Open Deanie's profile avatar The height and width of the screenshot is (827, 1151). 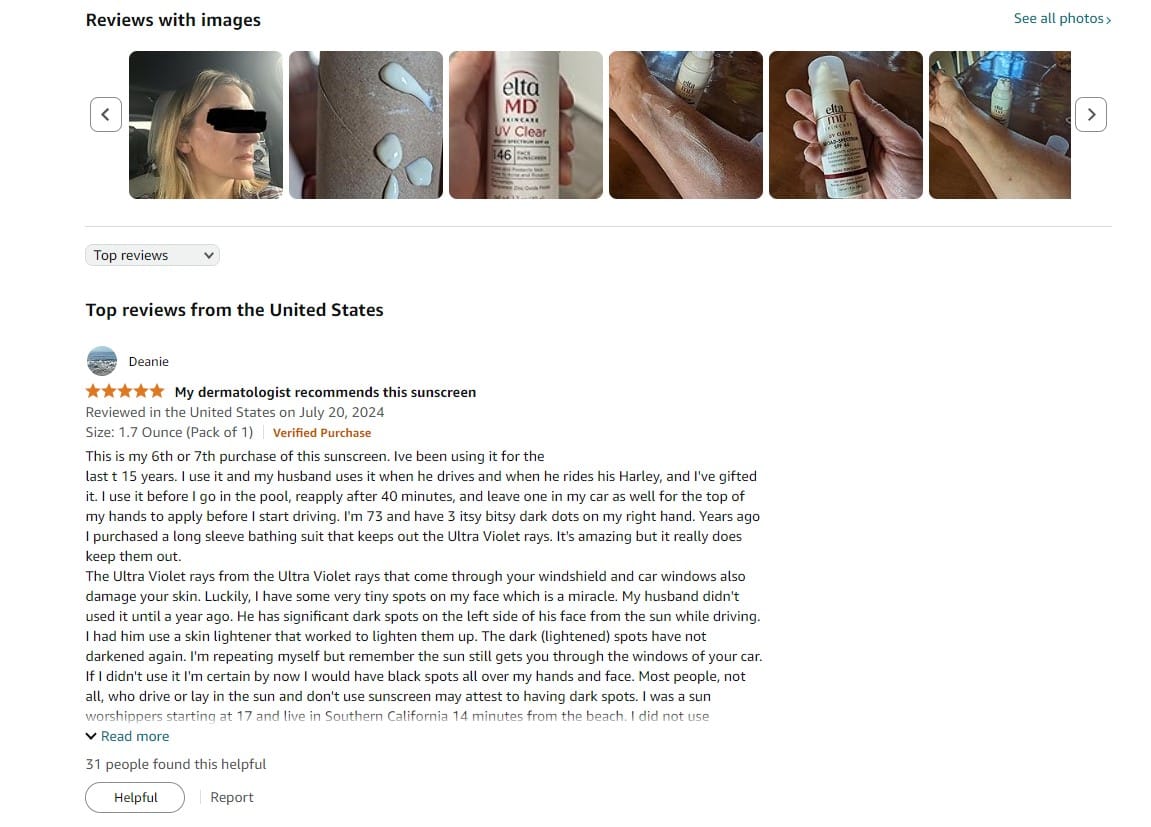click(x=101, y=361)
